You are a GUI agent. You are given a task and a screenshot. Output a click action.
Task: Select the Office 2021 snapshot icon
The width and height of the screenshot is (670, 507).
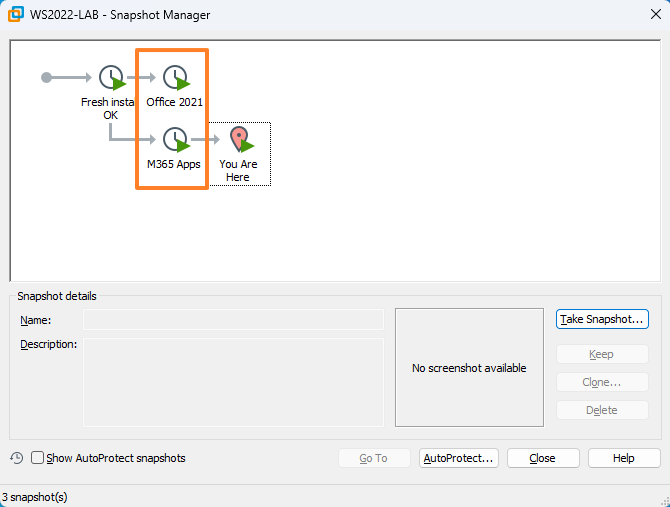[176, 78]
